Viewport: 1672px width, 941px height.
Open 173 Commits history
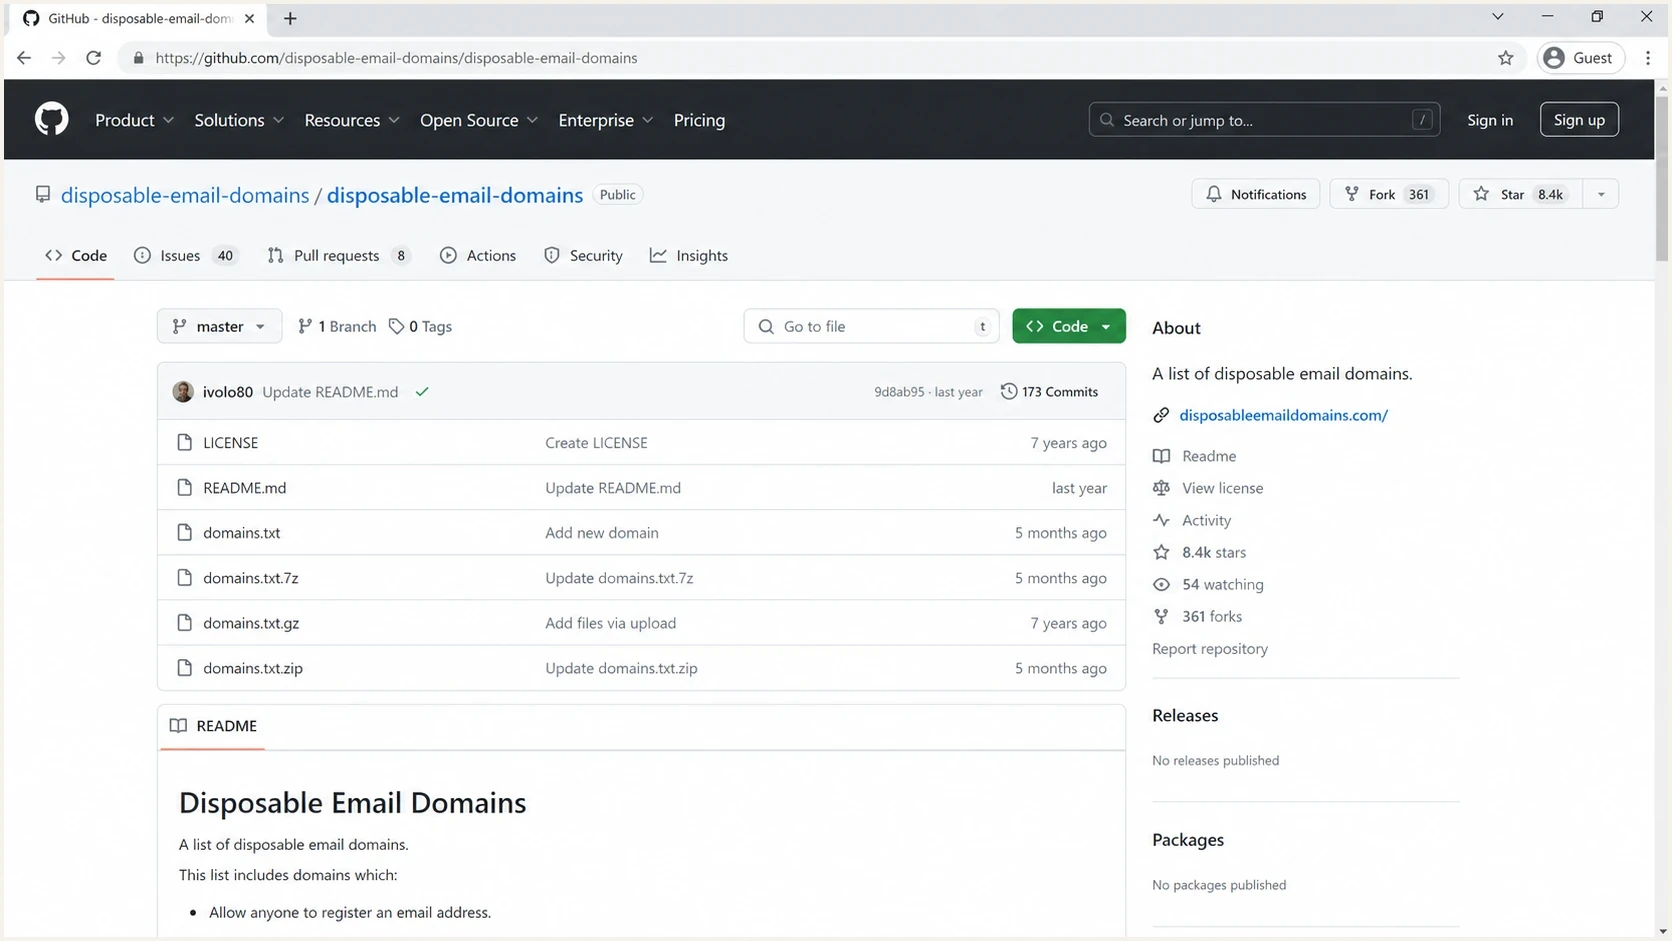click(x=1049, y=392)
